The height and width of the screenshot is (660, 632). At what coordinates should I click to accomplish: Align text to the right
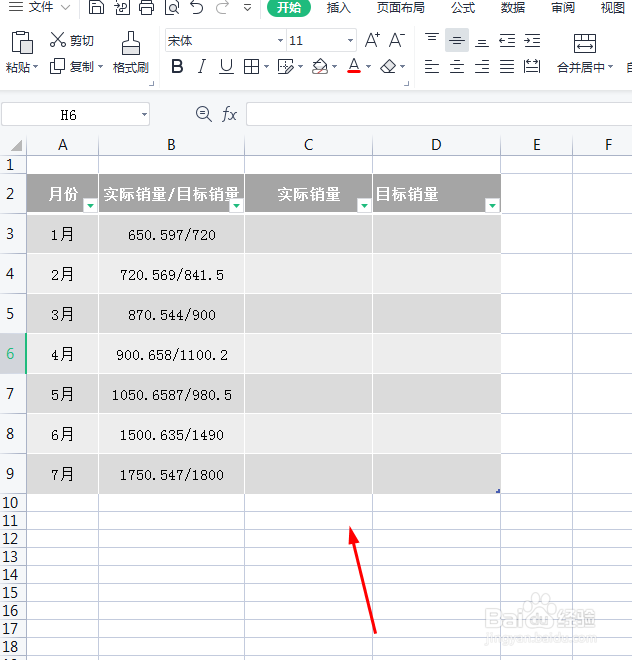(x=482, y=67)
